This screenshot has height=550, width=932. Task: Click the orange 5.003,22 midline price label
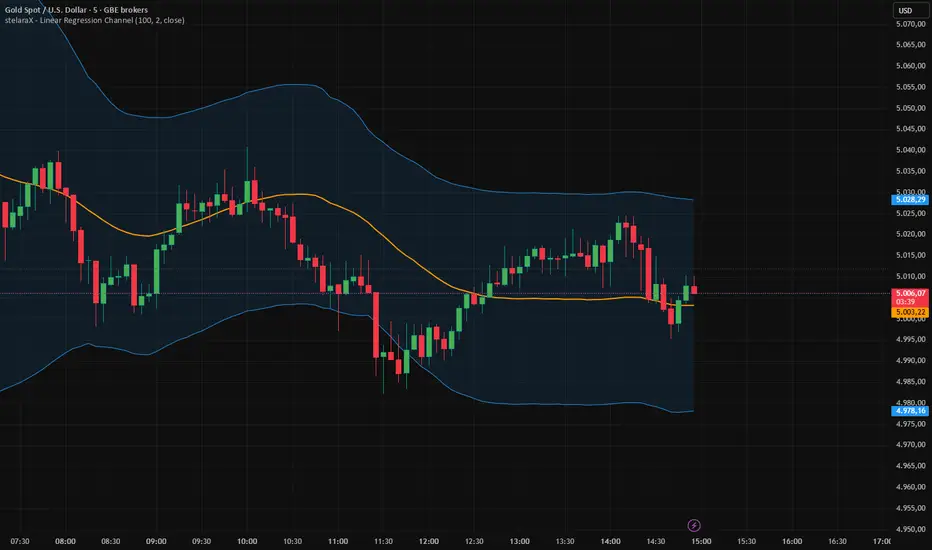coord(909,313)
